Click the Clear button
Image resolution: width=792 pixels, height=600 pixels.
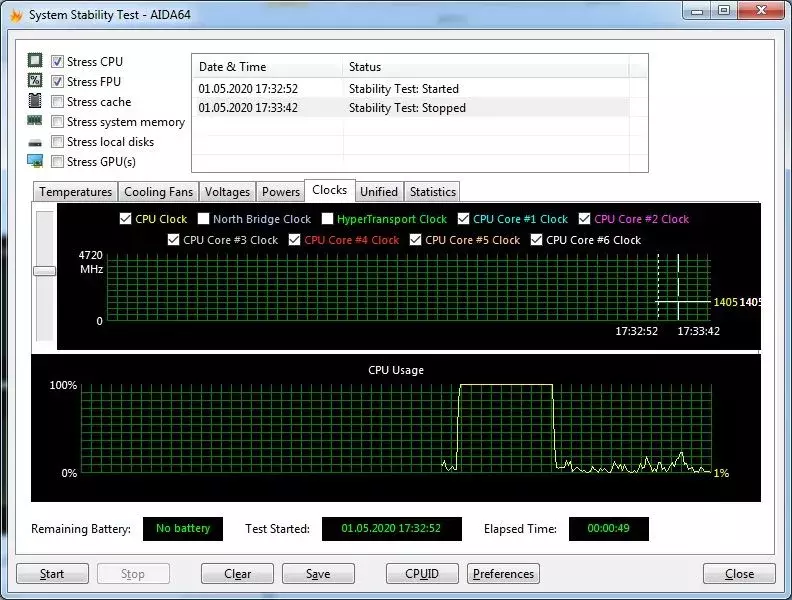click(x=237, y=574)
